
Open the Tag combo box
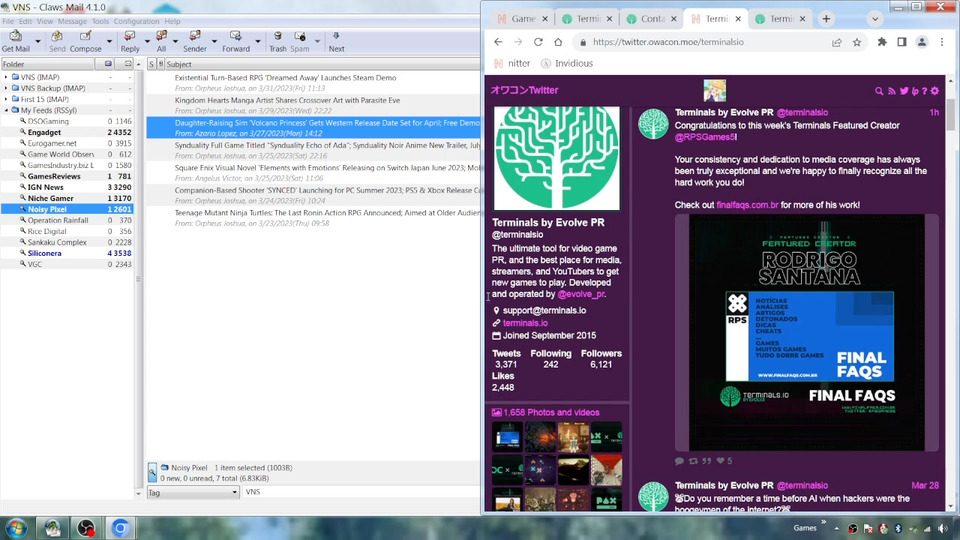point(193,492)
